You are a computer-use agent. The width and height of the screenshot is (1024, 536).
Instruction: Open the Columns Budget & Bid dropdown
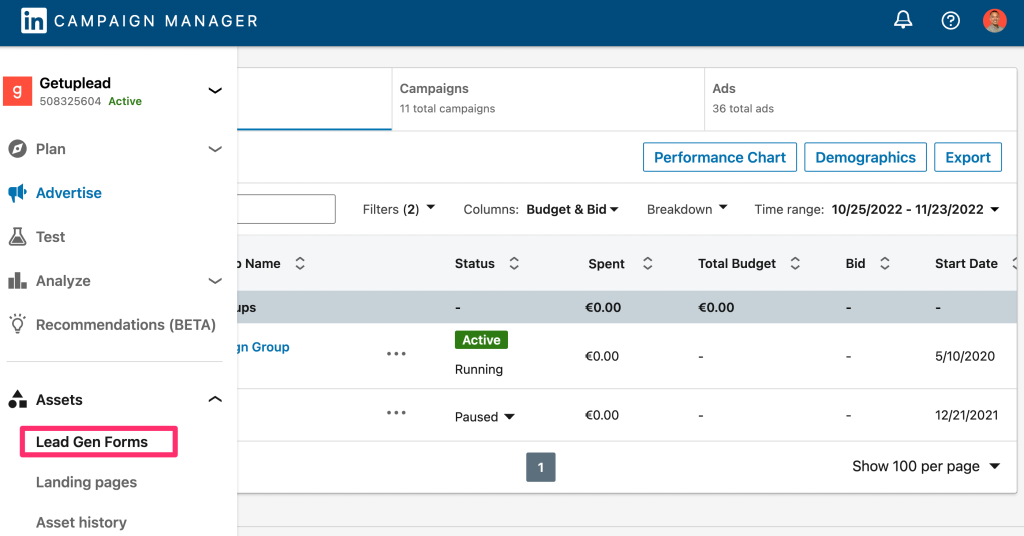click(541, 209)
